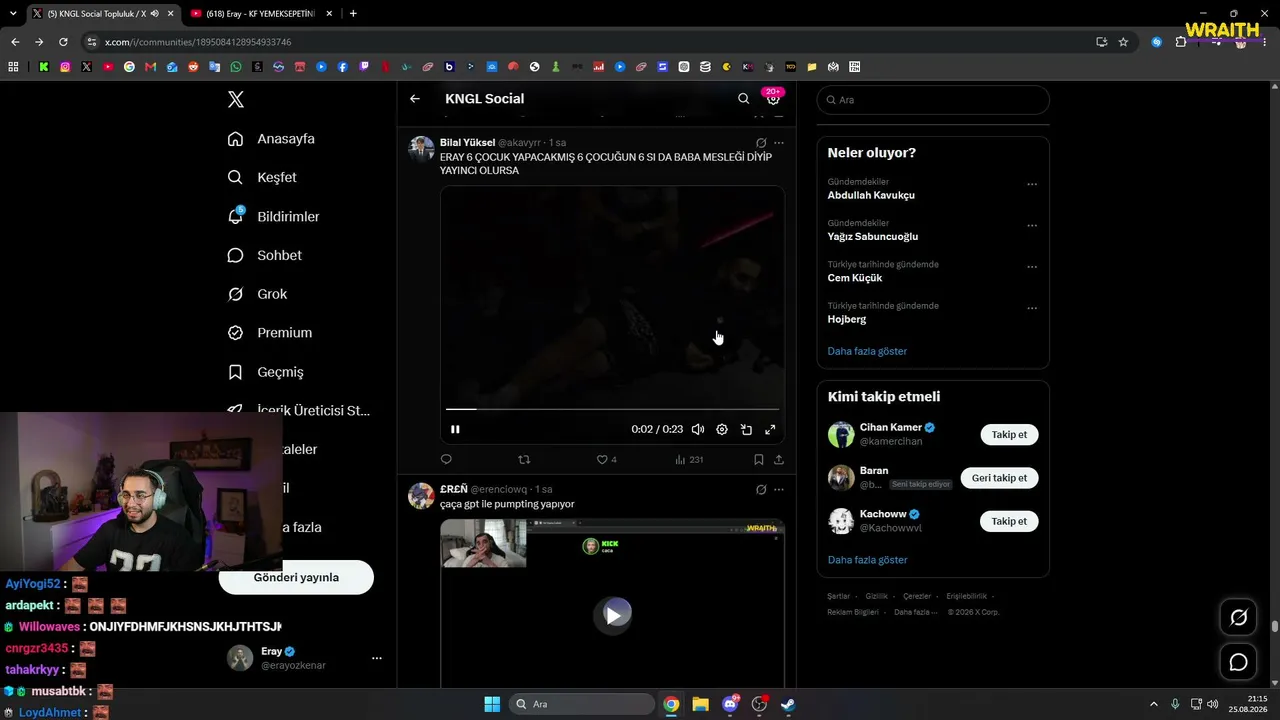Image resolution: width=1280 pixels, height=720 pixels.
Task: Share Bilal Yüksel's post
Action: (x=779, y=460)
